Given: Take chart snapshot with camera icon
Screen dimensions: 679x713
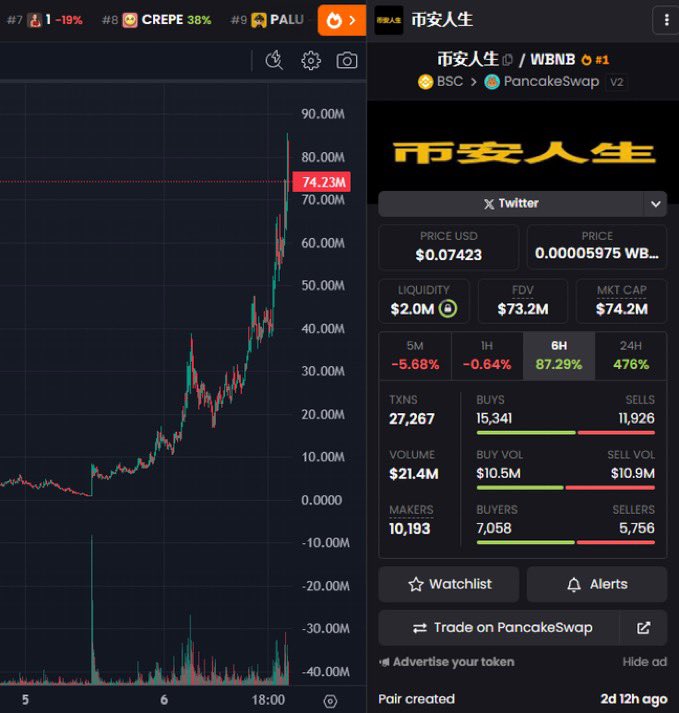Looking at the screenshot, I should tap(347, 60).
